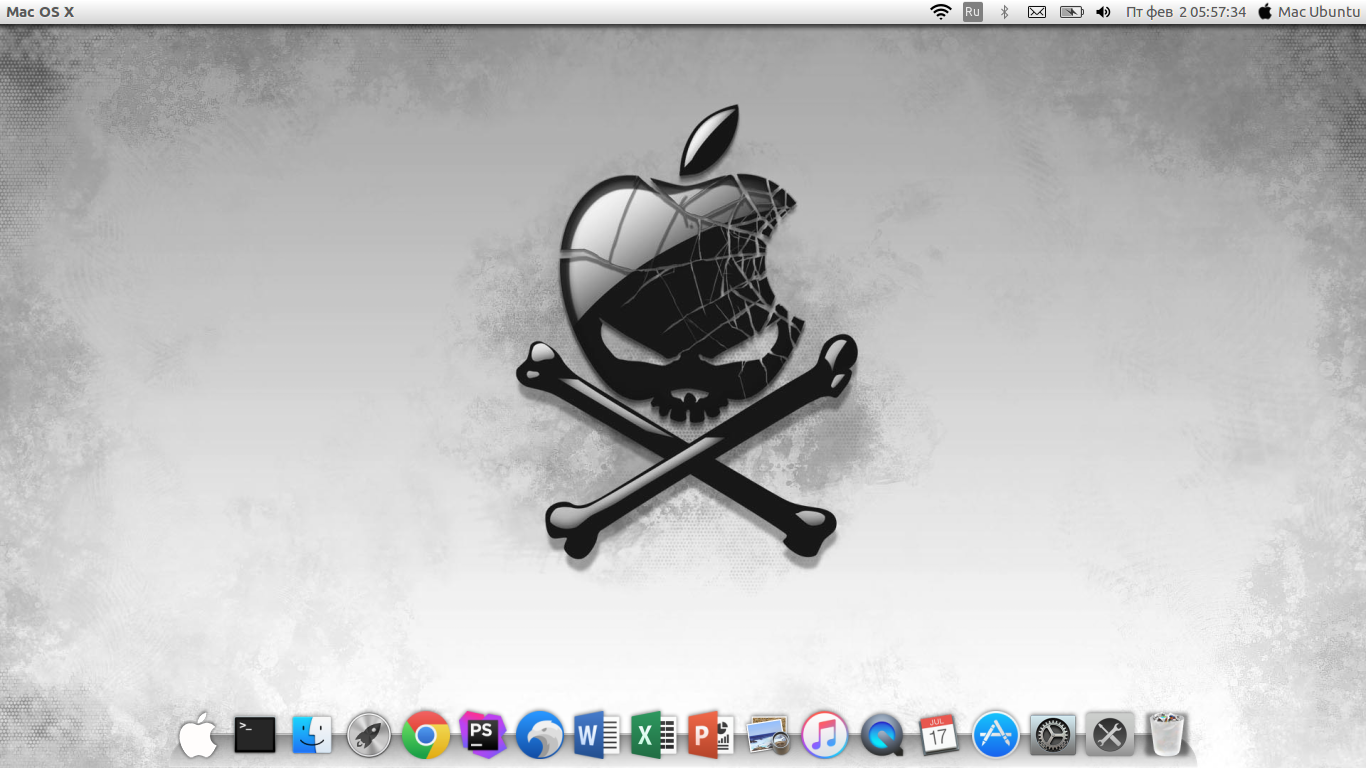Image resolution: width=1366 pixels, height=768 pixels.
Task: Launch QuickTime player from the dock
Action: coord(882,737)
